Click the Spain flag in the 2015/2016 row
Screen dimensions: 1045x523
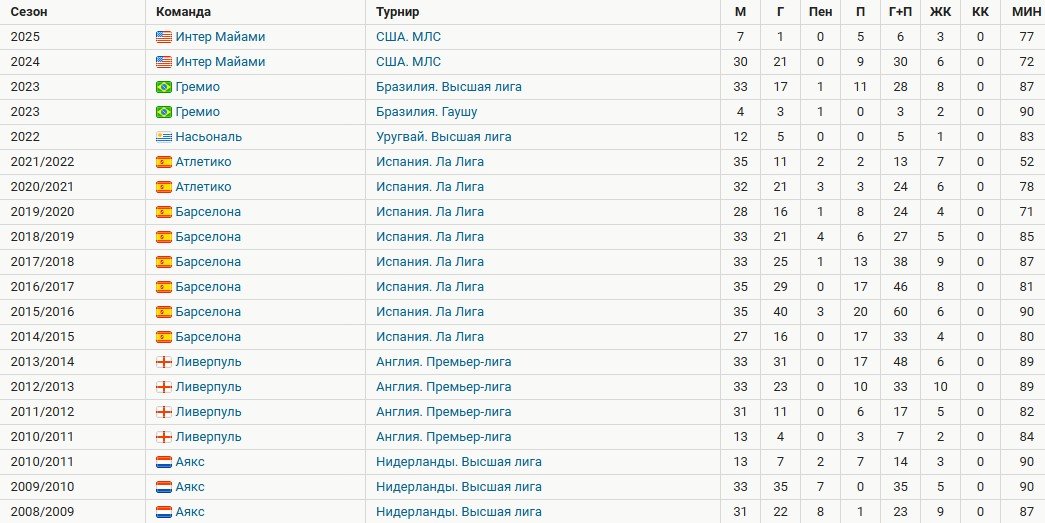tap(164, 312)
